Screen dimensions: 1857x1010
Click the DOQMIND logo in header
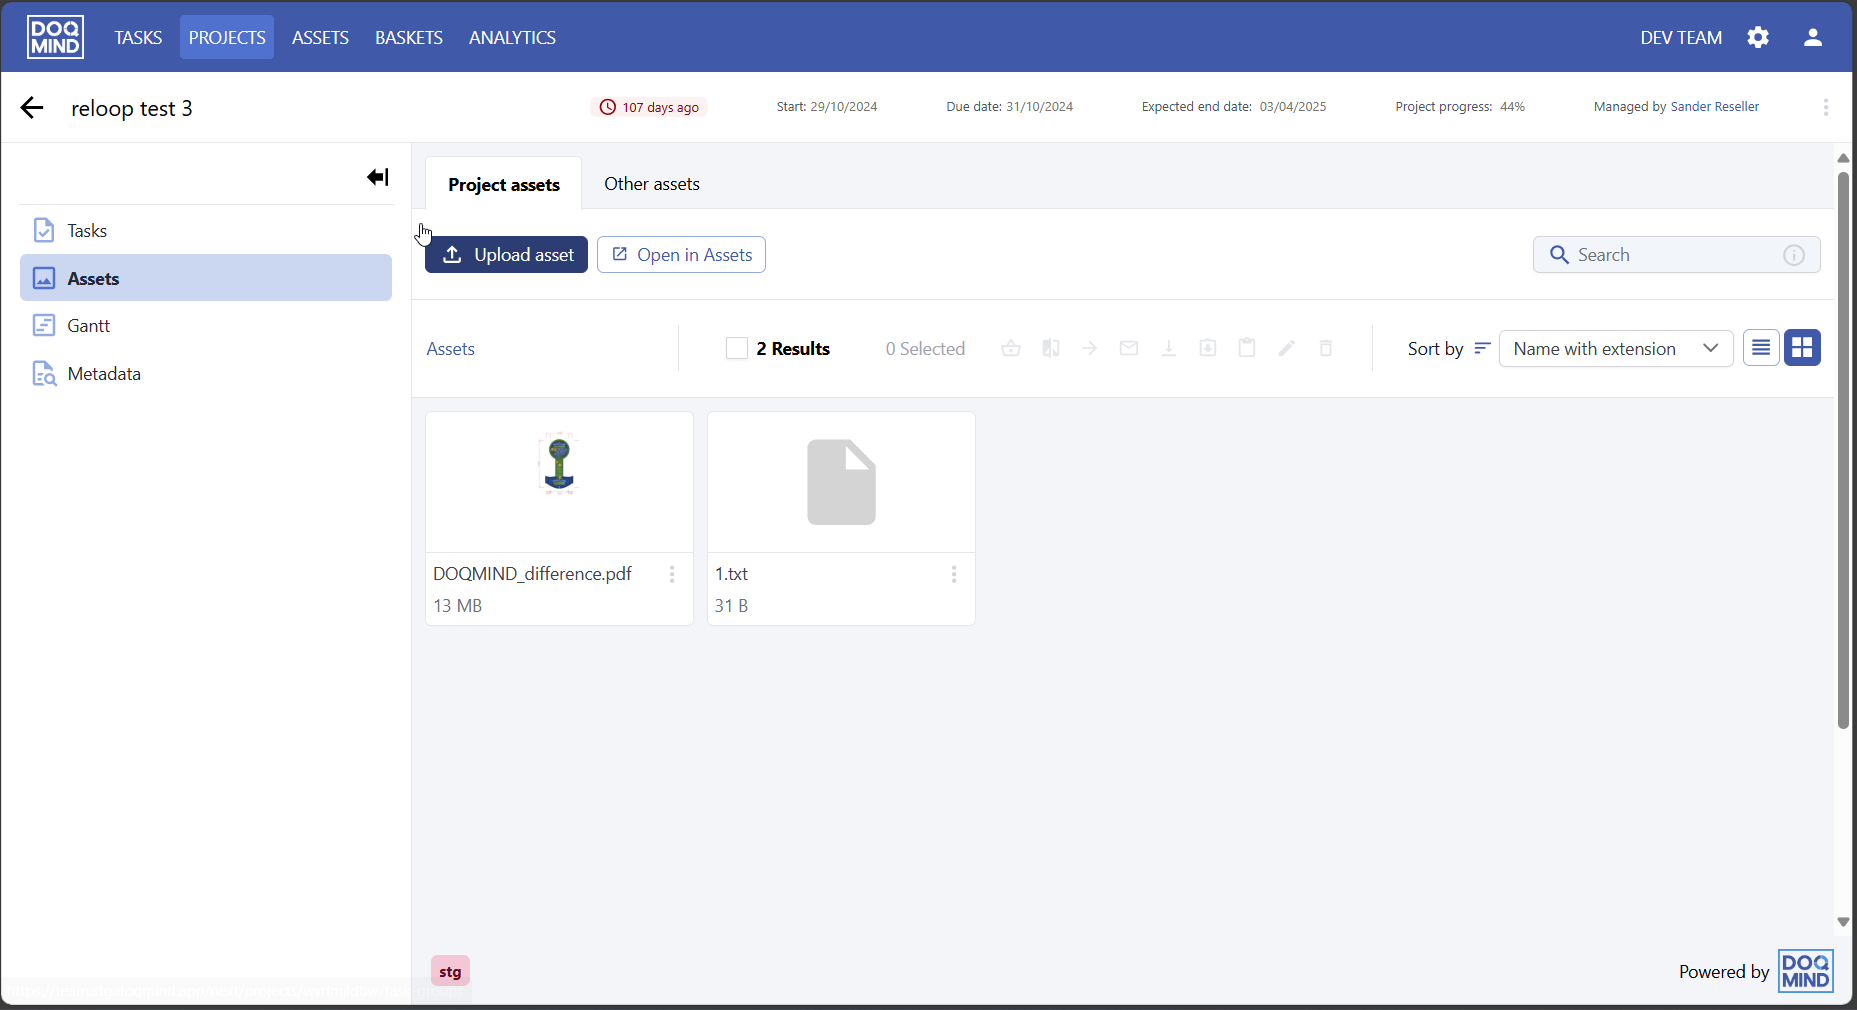(55, 38)
